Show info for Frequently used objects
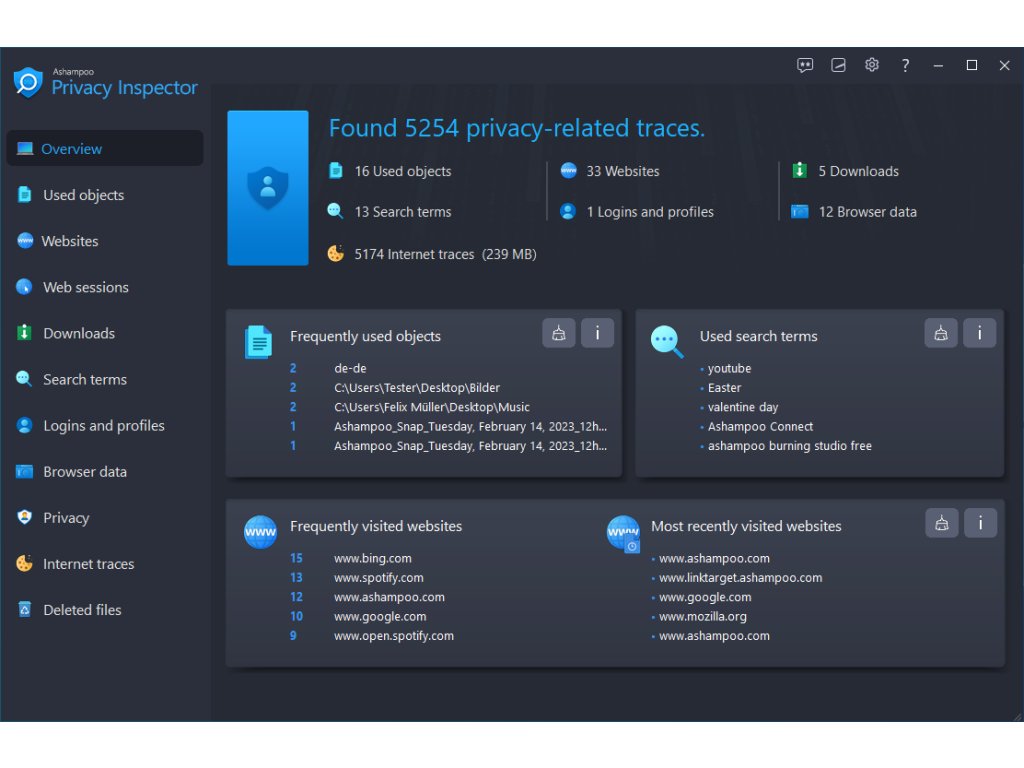The height and width of the screenshot is (768, 1024). pyautogui.click(x=597, y=333)
